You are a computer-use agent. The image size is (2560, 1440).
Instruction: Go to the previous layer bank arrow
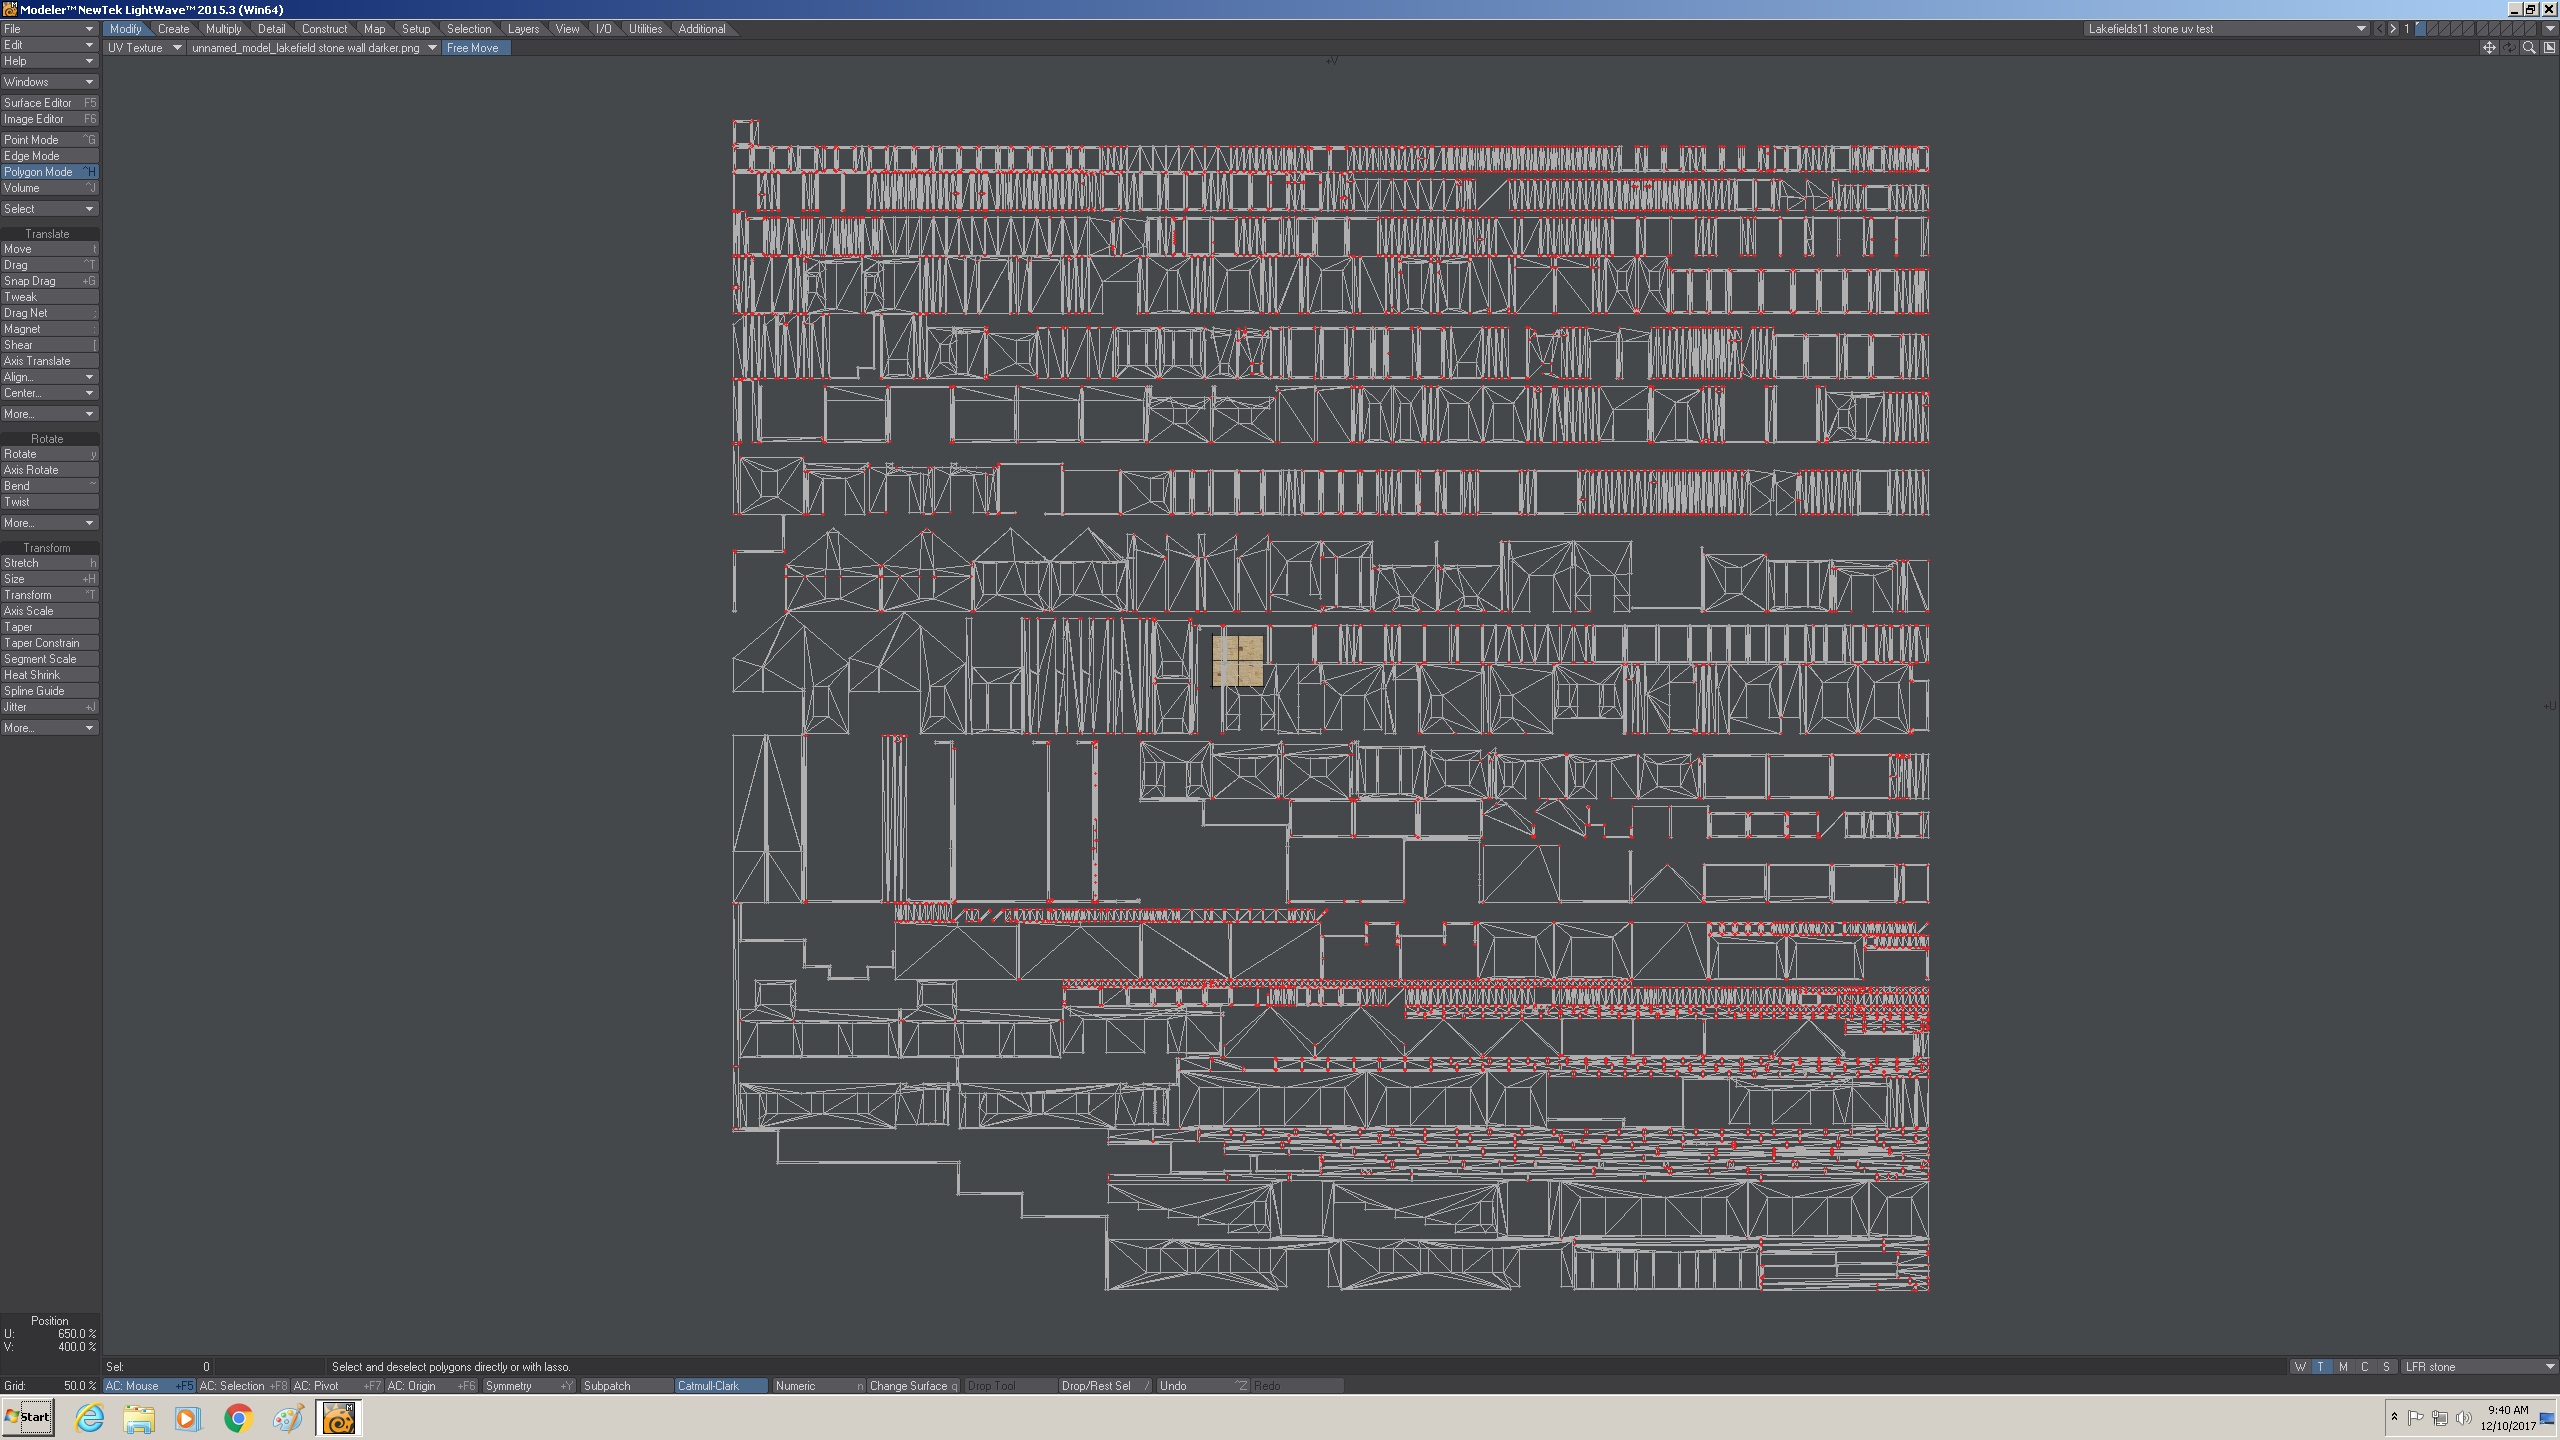point(2379,29)
